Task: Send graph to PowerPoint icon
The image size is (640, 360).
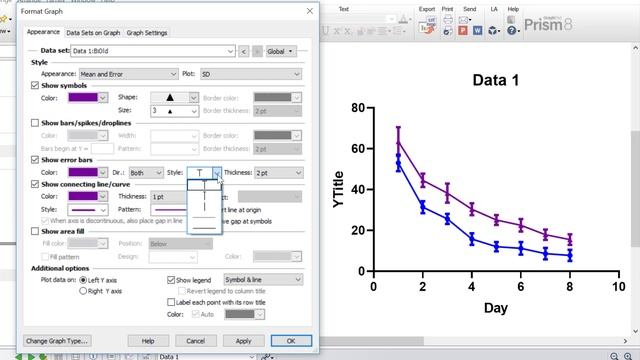Action: point(462,31)
